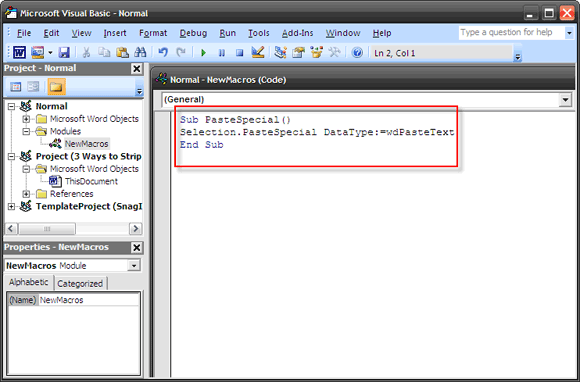Click the Redo arrow icon

(181, 53)
